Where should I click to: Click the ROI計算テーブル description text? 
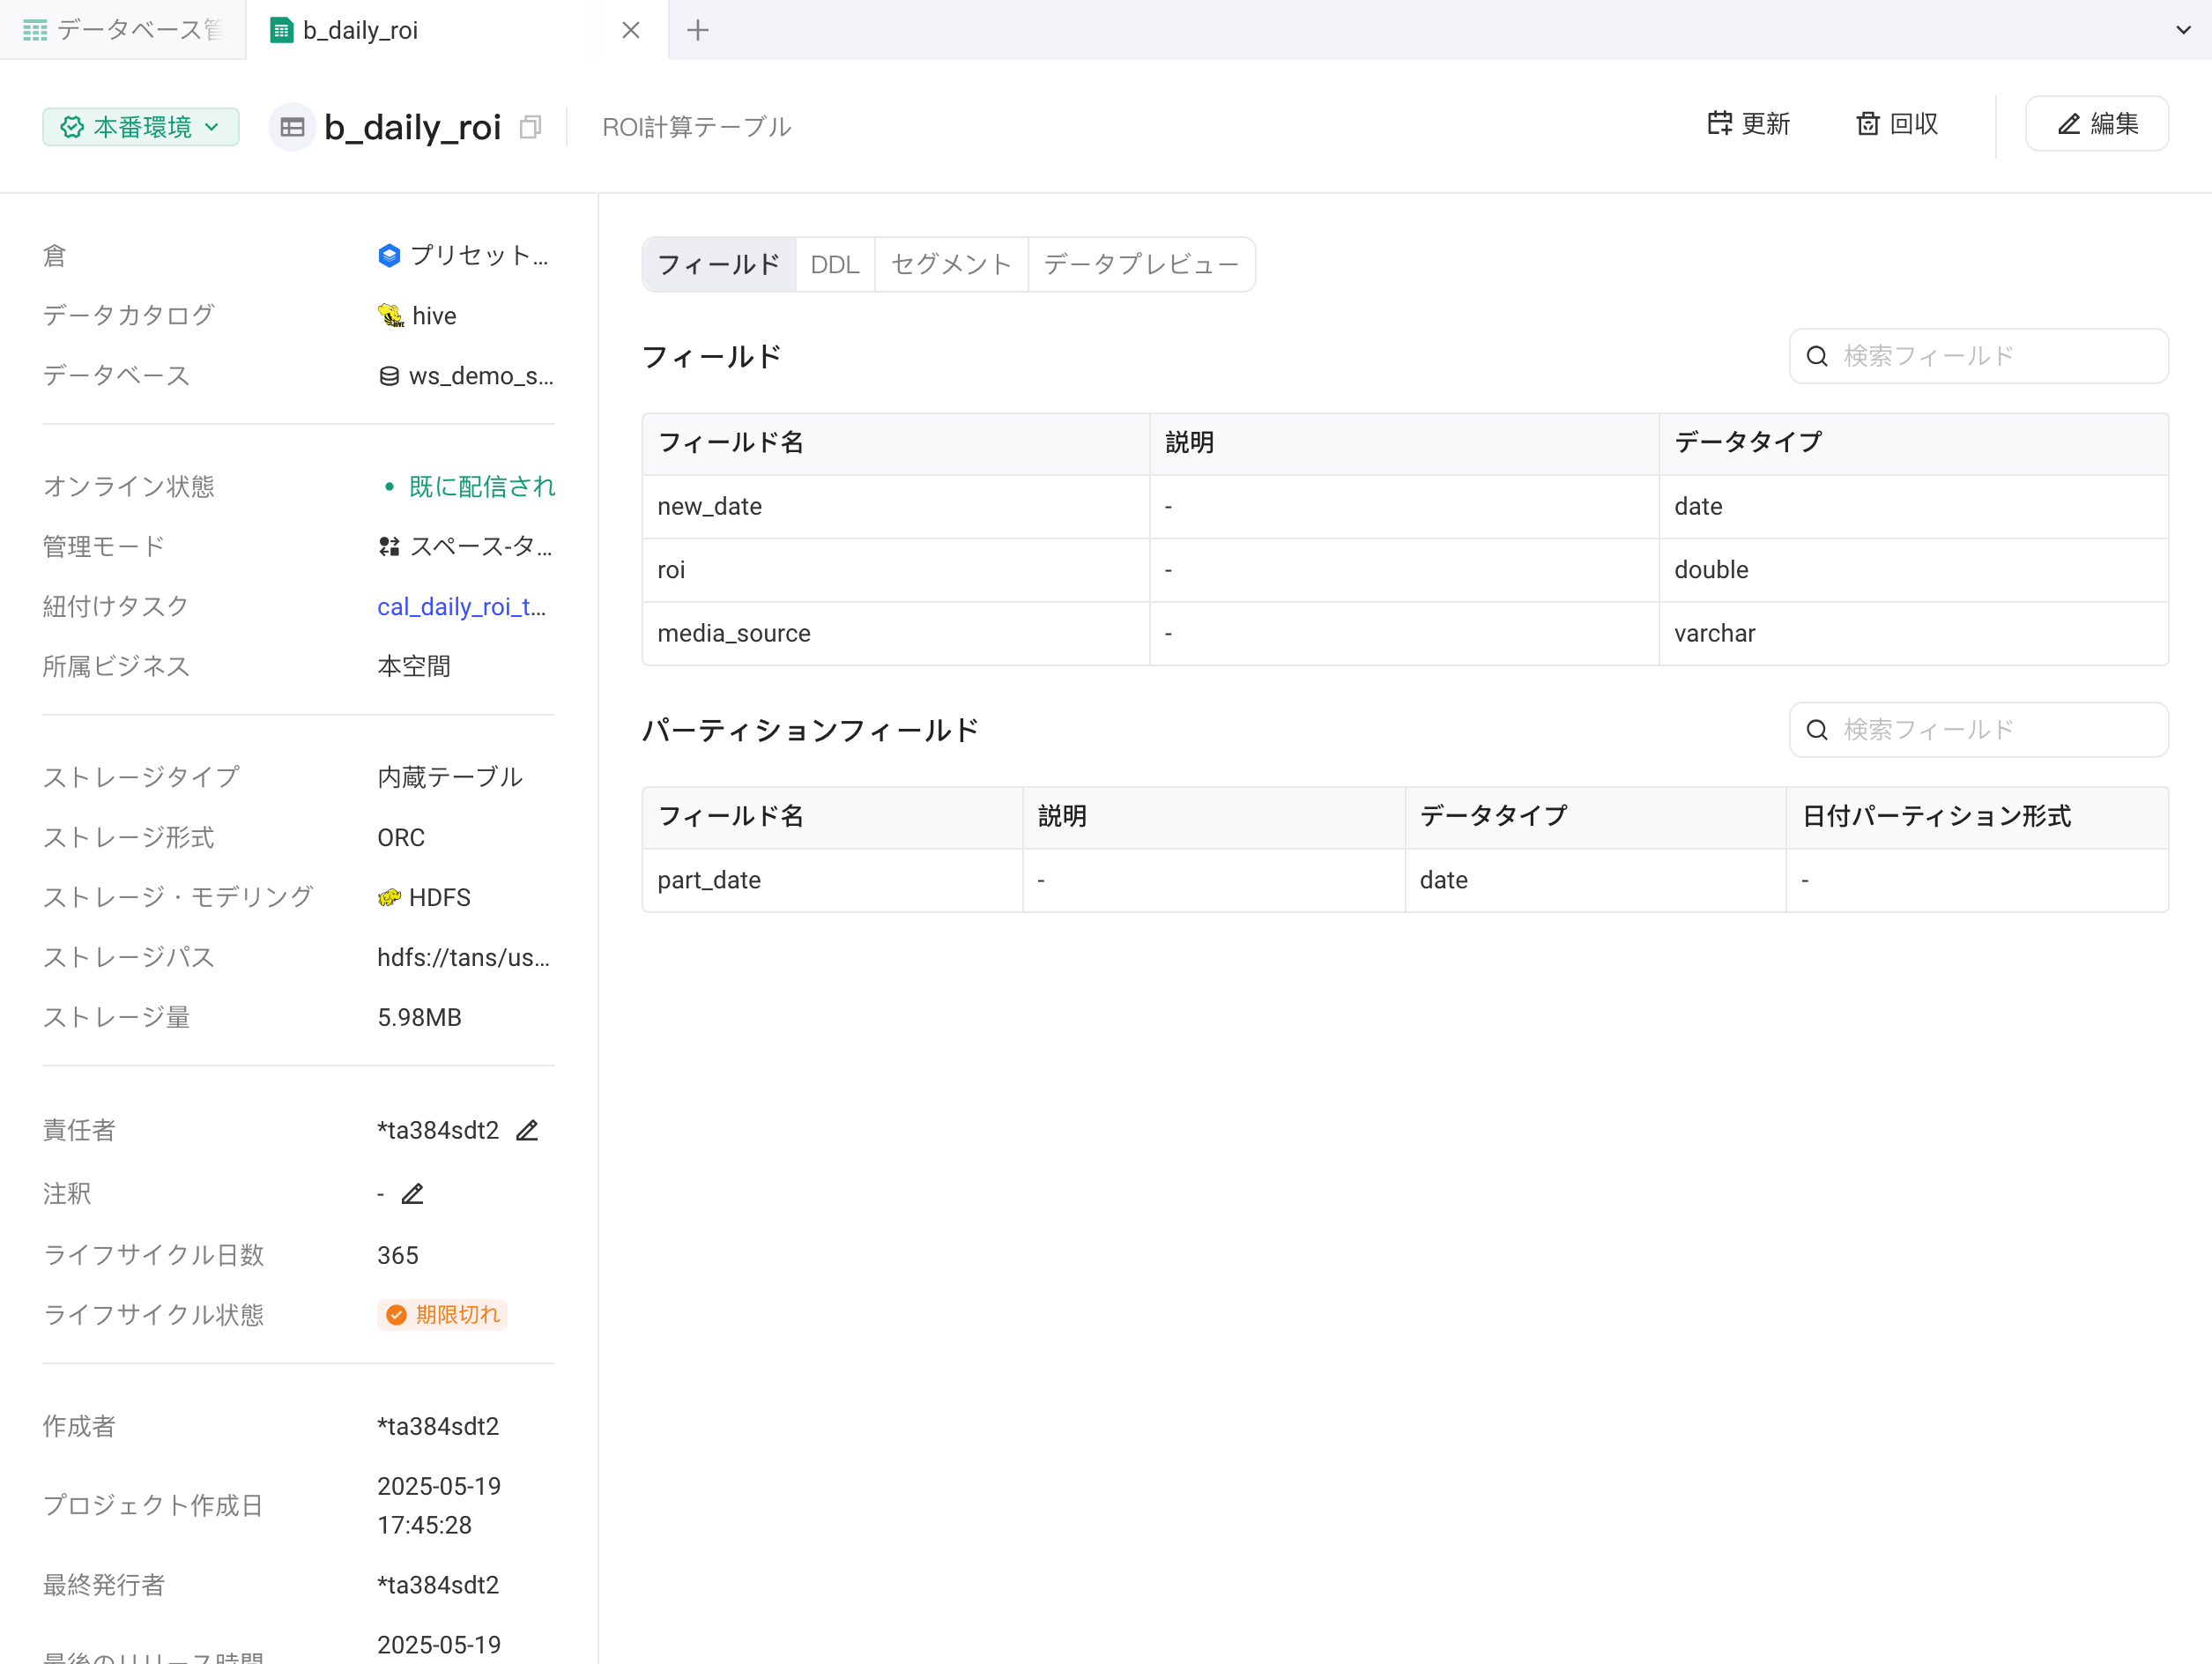696,127
